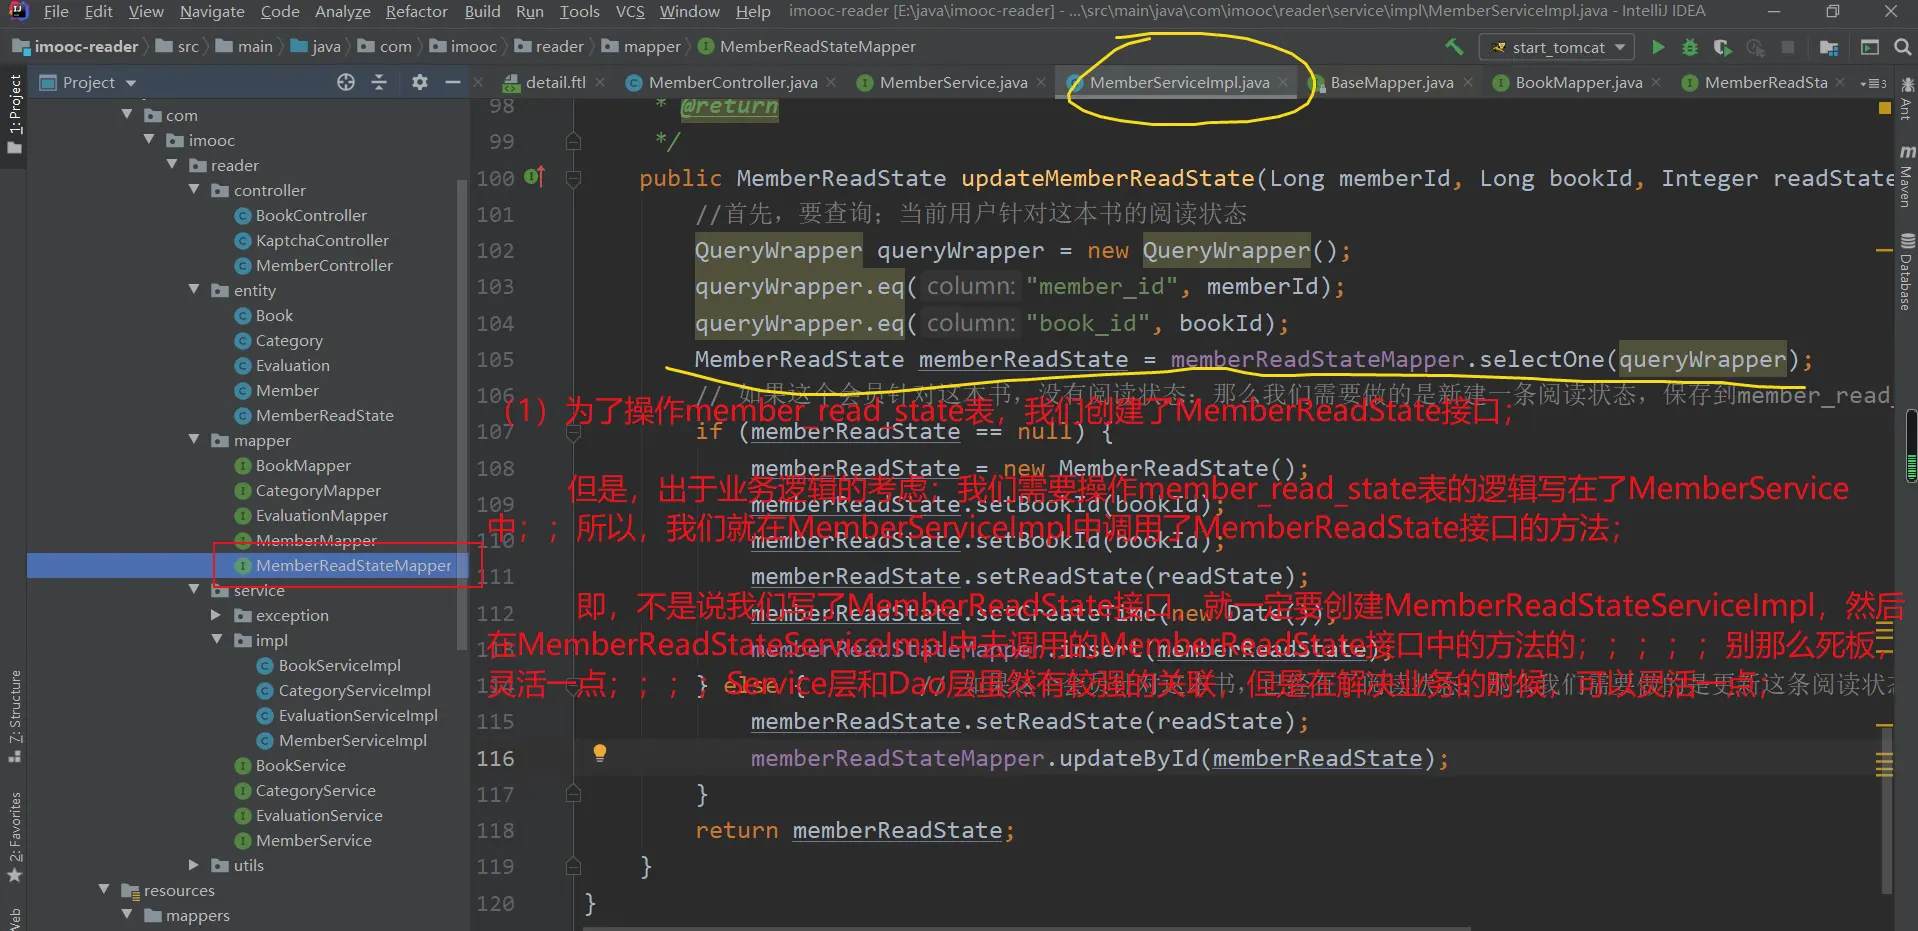This screenshot has height=931, width=1918.
Task: Run the start_tomcat configuration
Action: coord(1657,47)
